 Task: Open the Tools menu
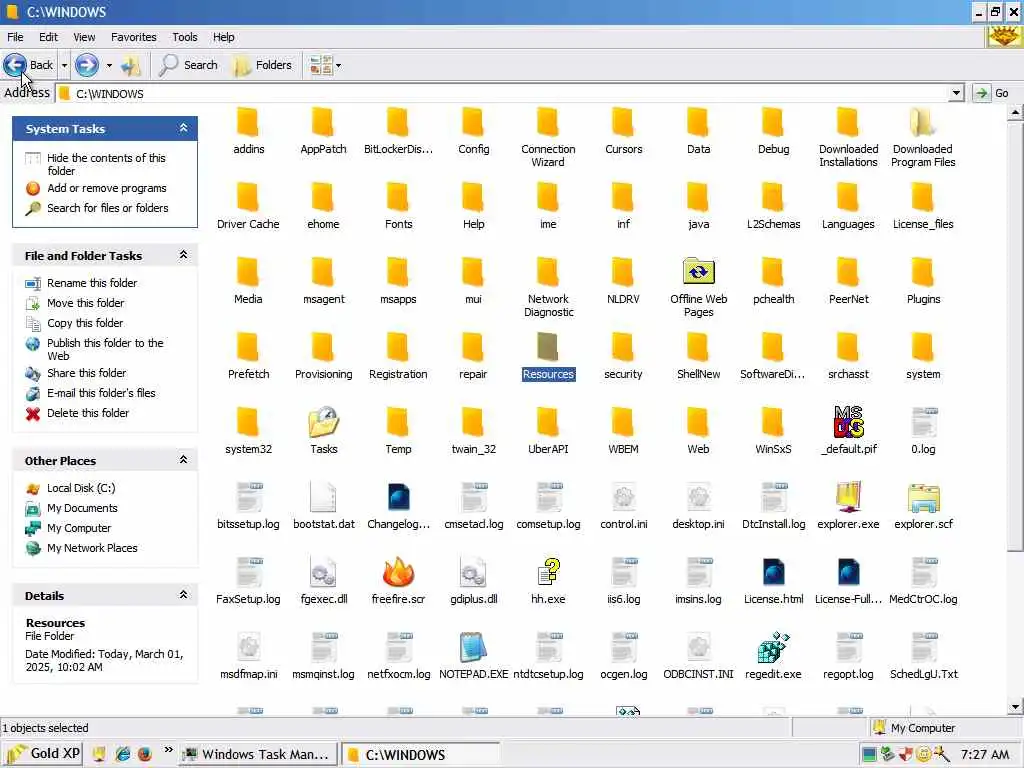pos(185,37)
